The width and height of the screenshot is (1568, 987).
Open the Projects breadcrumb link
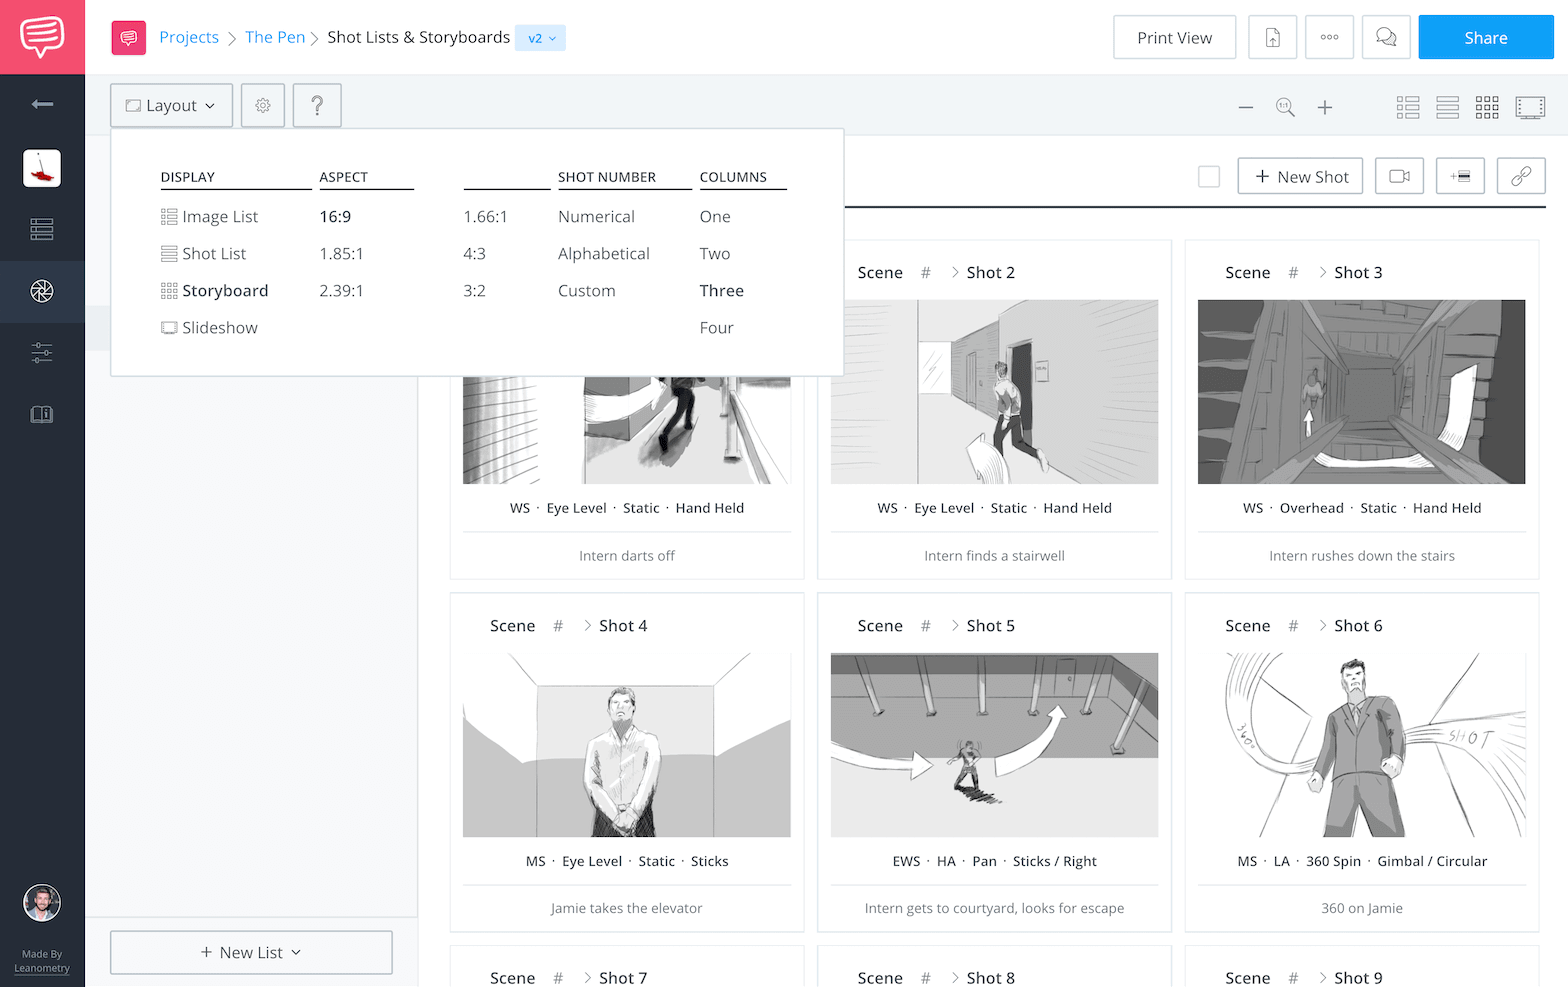189,37
